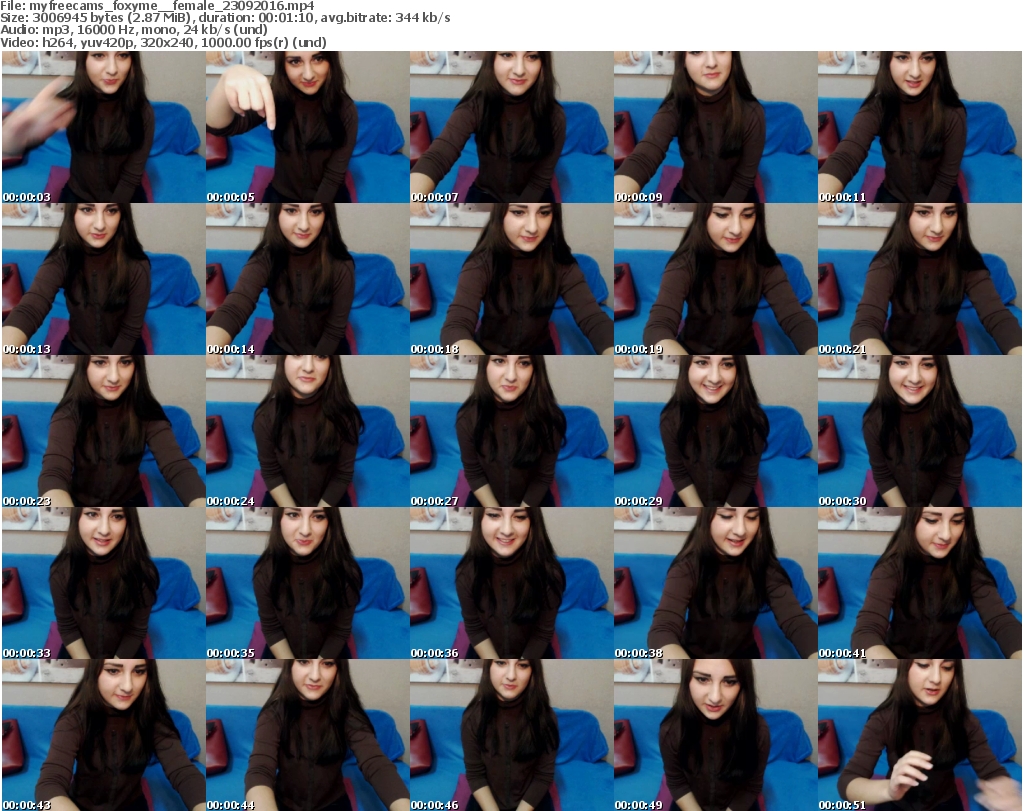Choose the frame labeled 00:00:38
1024x811 pixels.
[716, 583]
